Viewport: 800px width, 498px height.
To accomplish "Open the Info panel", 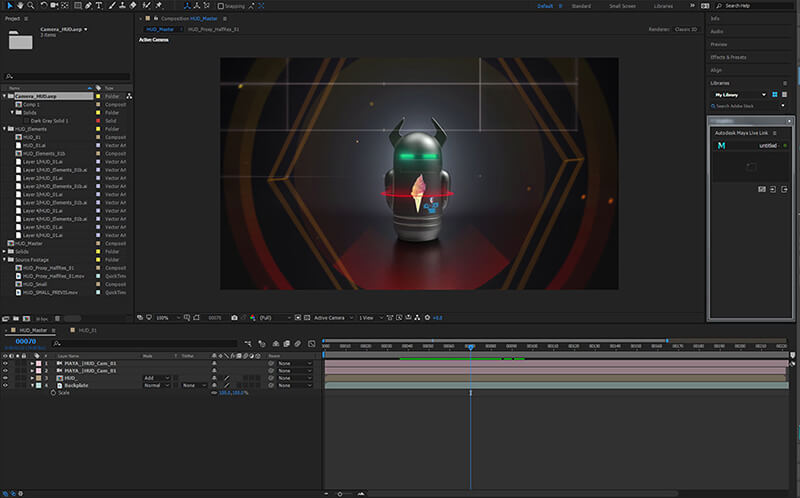I will coord(715,18).
